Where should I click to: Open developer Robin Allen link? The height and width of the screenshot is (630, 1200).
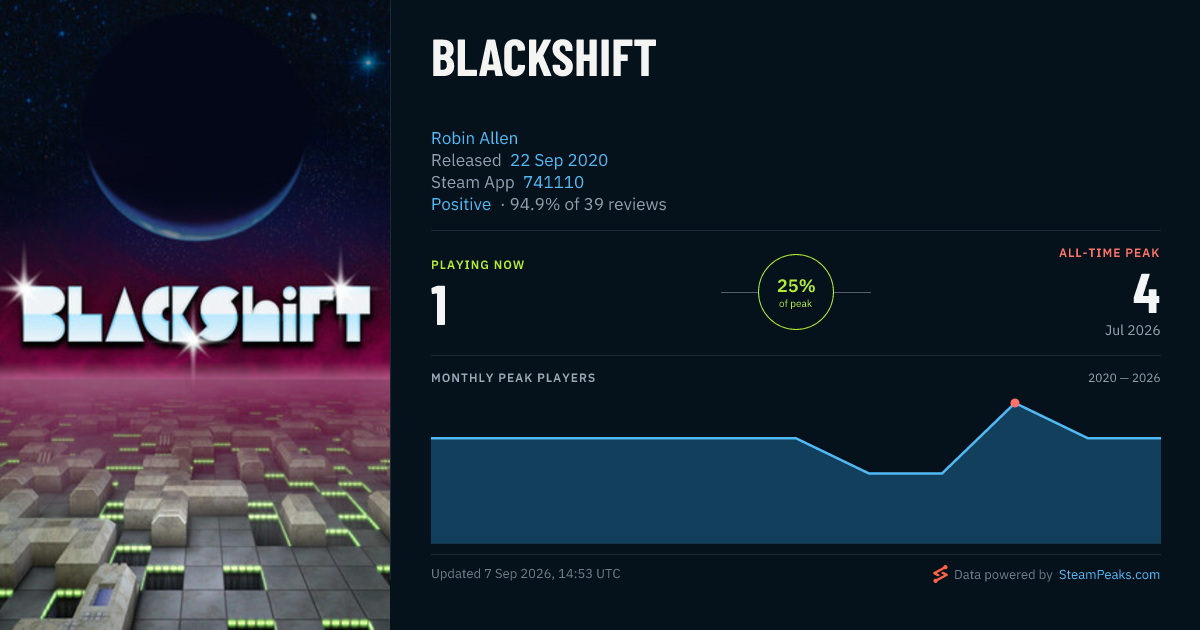474,138
